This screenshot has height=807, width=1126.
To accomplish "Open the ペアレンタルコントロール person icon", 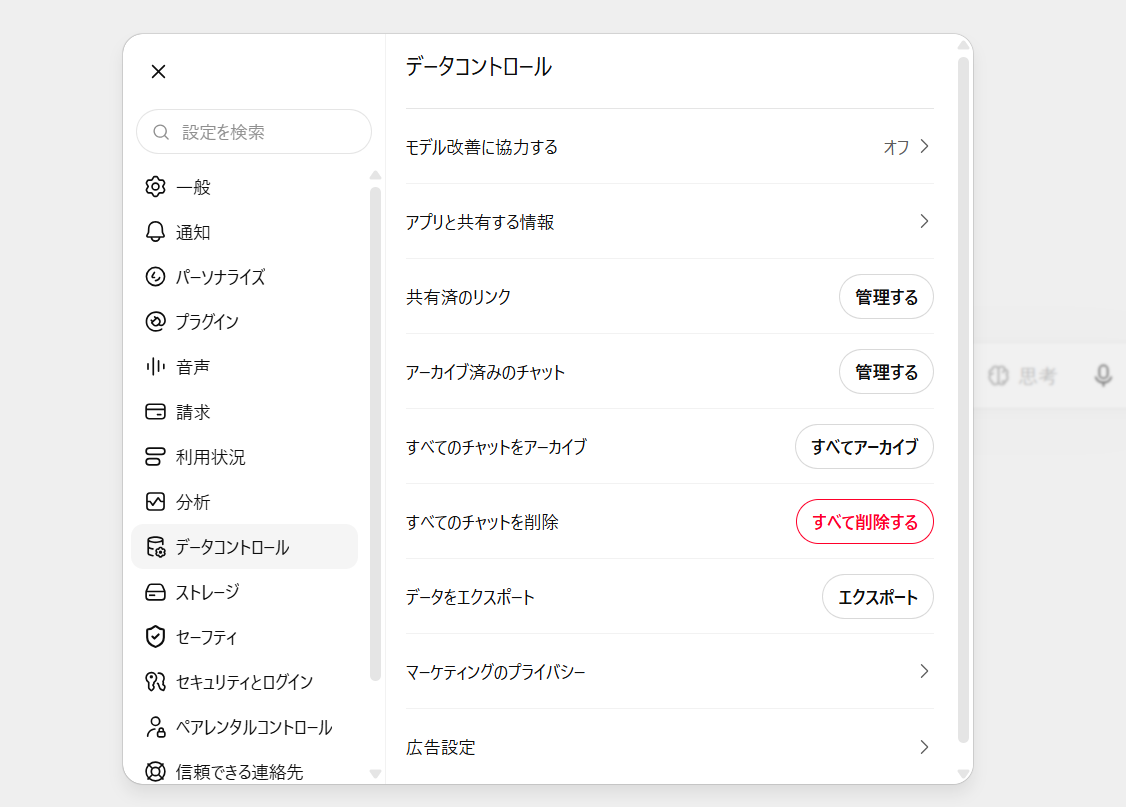I will 155,727.
